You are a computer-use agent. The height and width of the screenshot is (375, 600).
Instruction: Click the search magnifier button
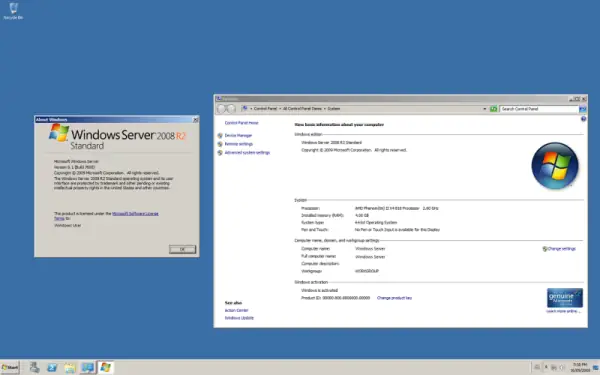[x=582, y=109]
